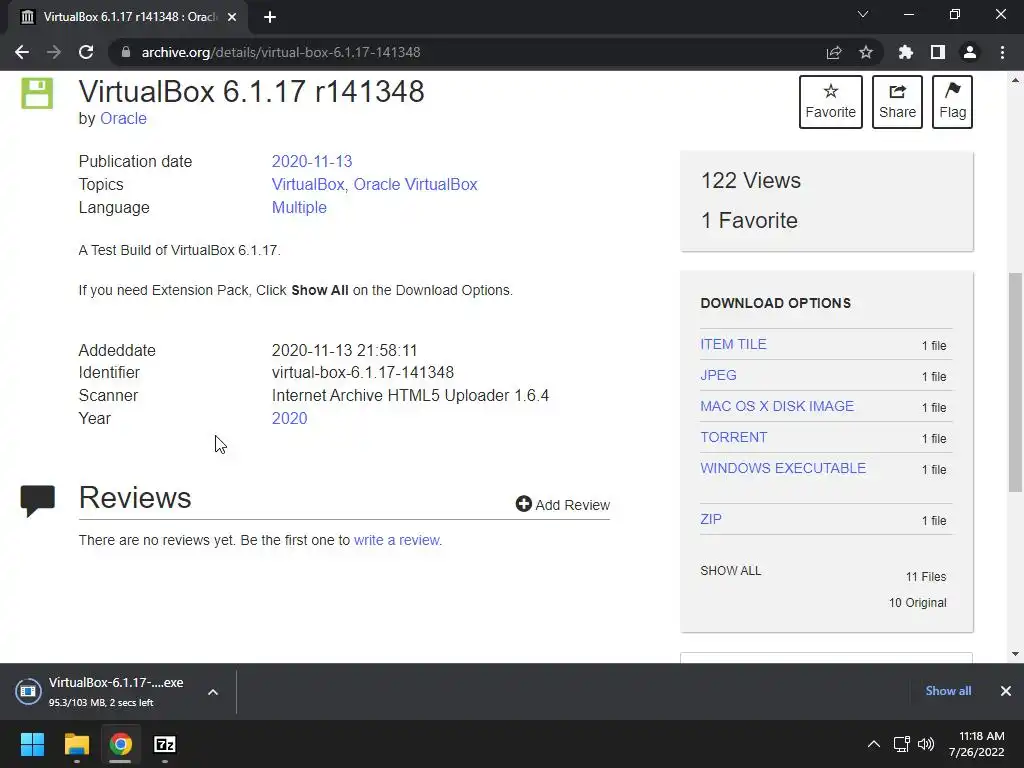1024x768 pixels.
Task: Download the TORRENT file
Action: point(733,438)
